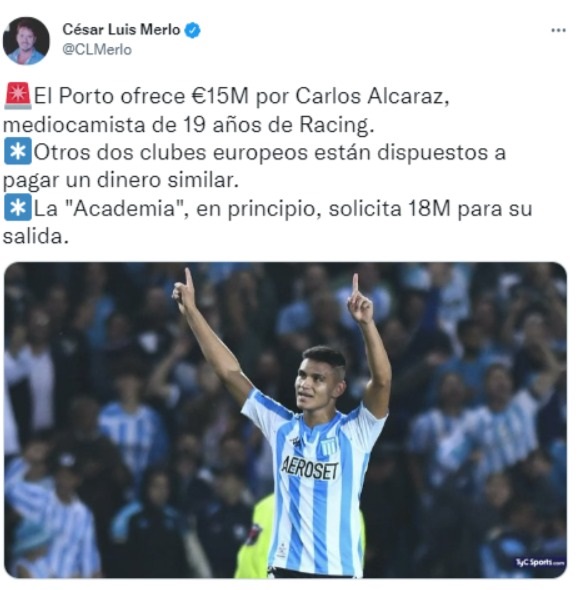The width and height of the screenshot is (584, 590).
Task: Click the phrase "pagar un dinero similar"
Action: click(120, 181)
